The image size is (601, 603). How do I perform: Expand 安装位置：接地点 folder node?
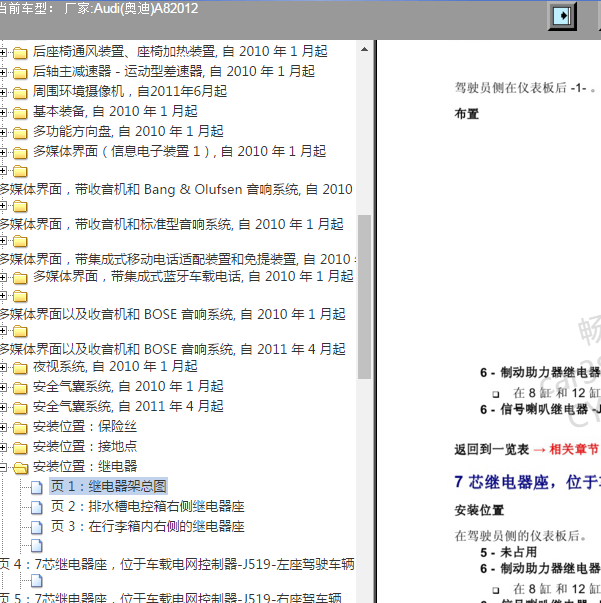[3, 447]
